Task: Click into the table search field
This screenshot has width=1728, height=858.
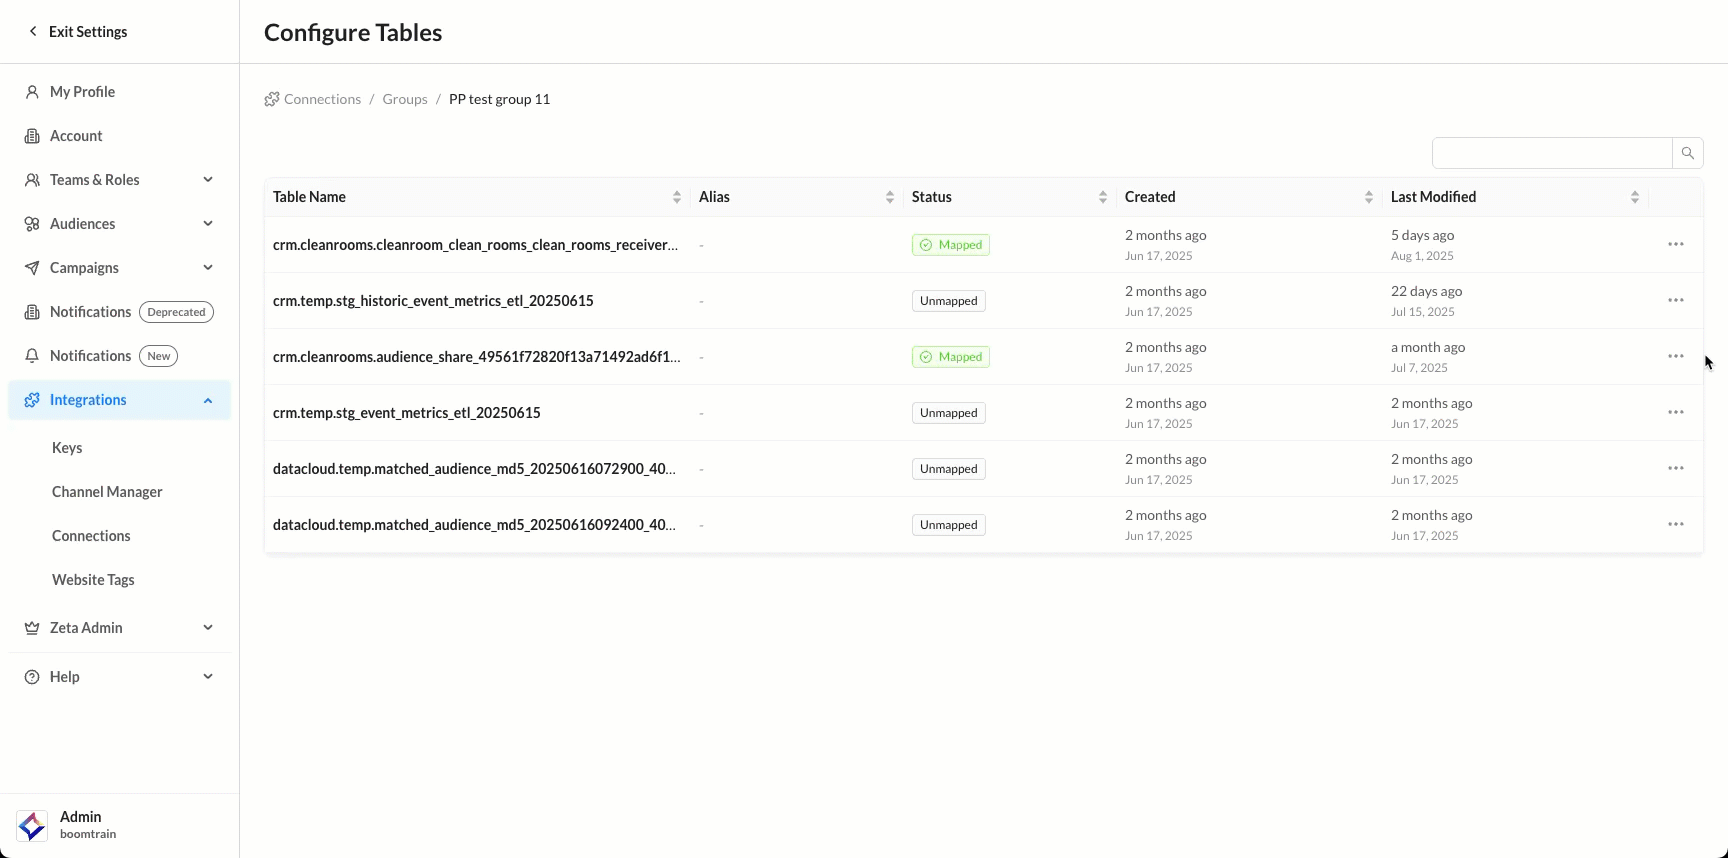Action: click(1551, 153)
